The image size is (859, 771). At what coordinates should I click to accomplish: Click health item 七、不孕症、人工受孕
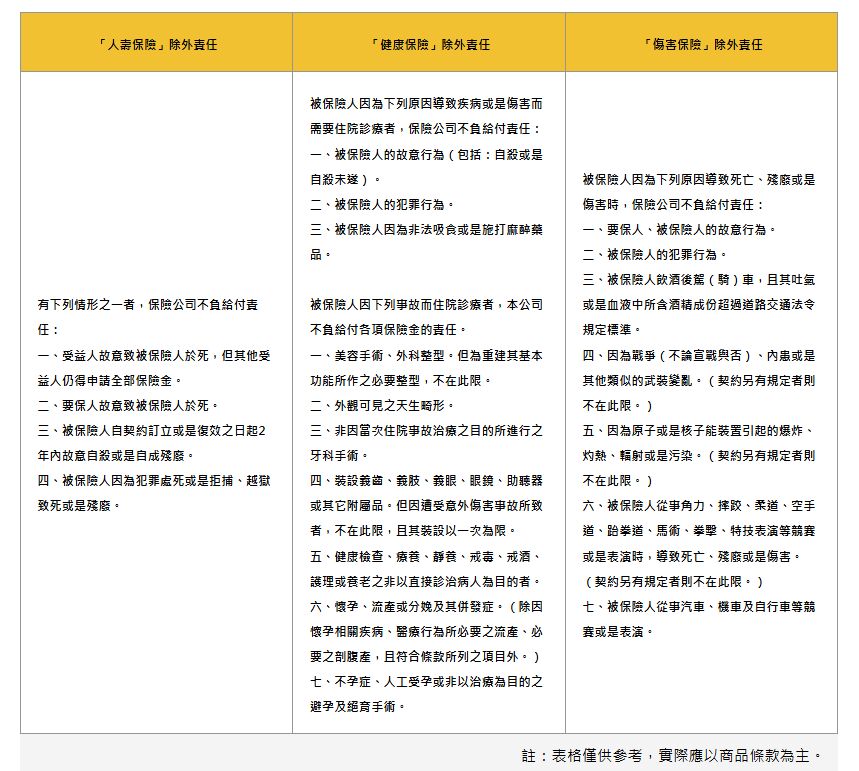click(x=426, y=681)
